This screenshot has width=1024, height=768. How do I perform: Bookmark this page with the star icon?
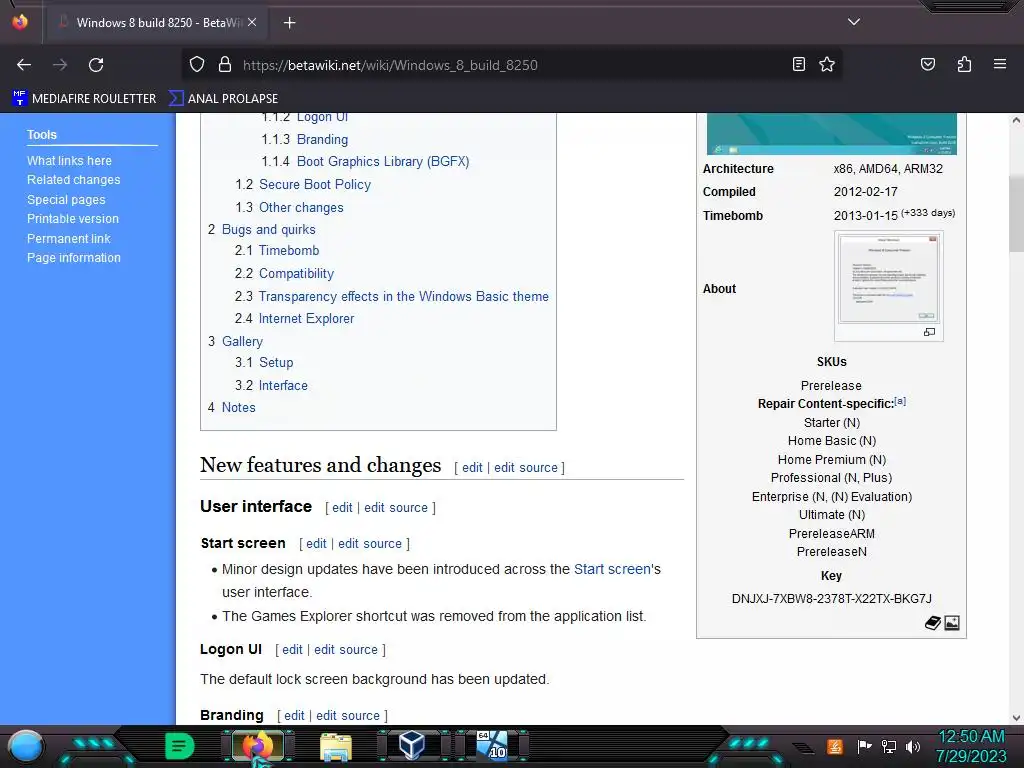coord(827,64)
